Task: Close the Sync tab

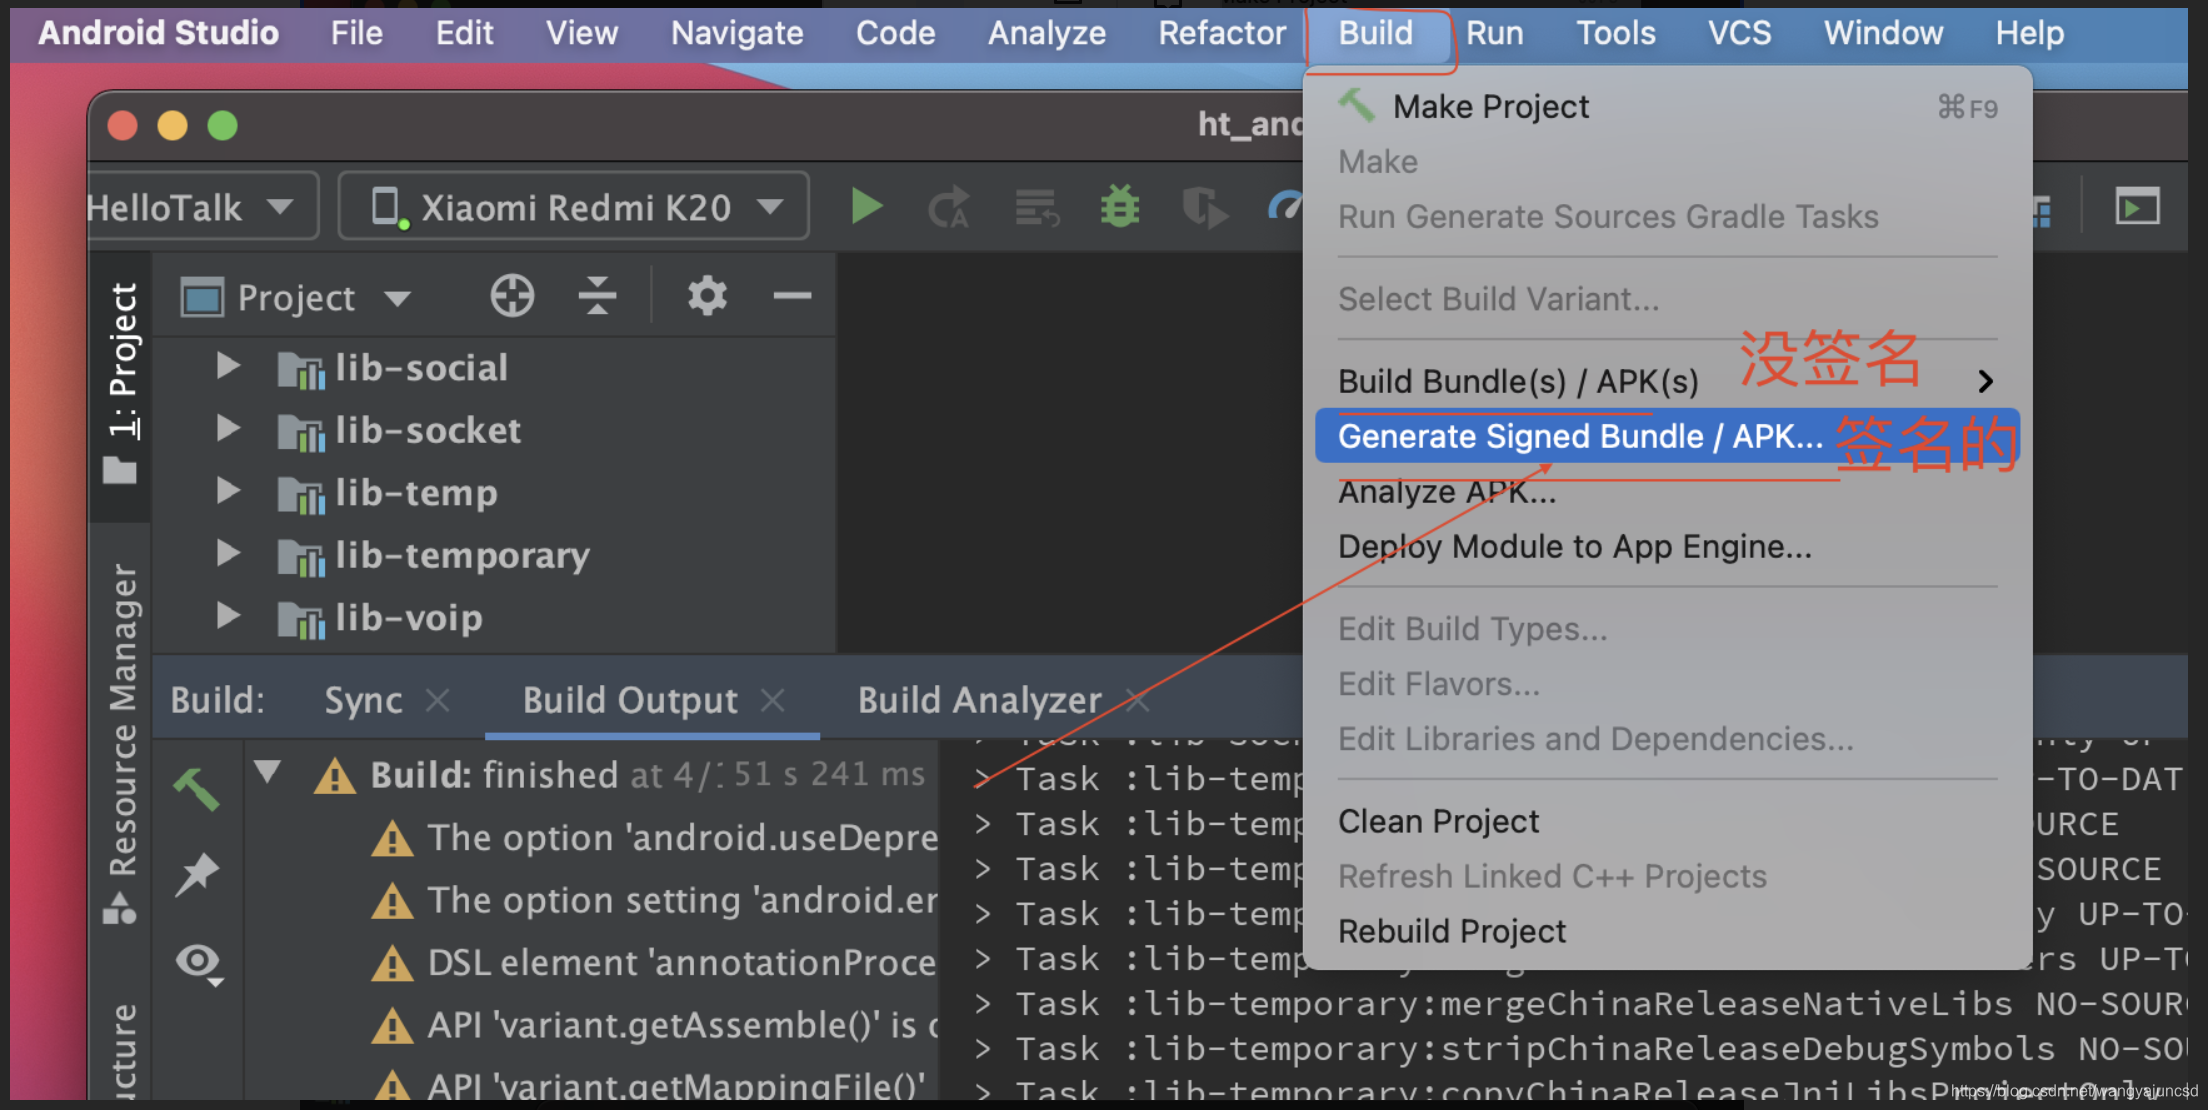Action: click(x=438, y=700)
